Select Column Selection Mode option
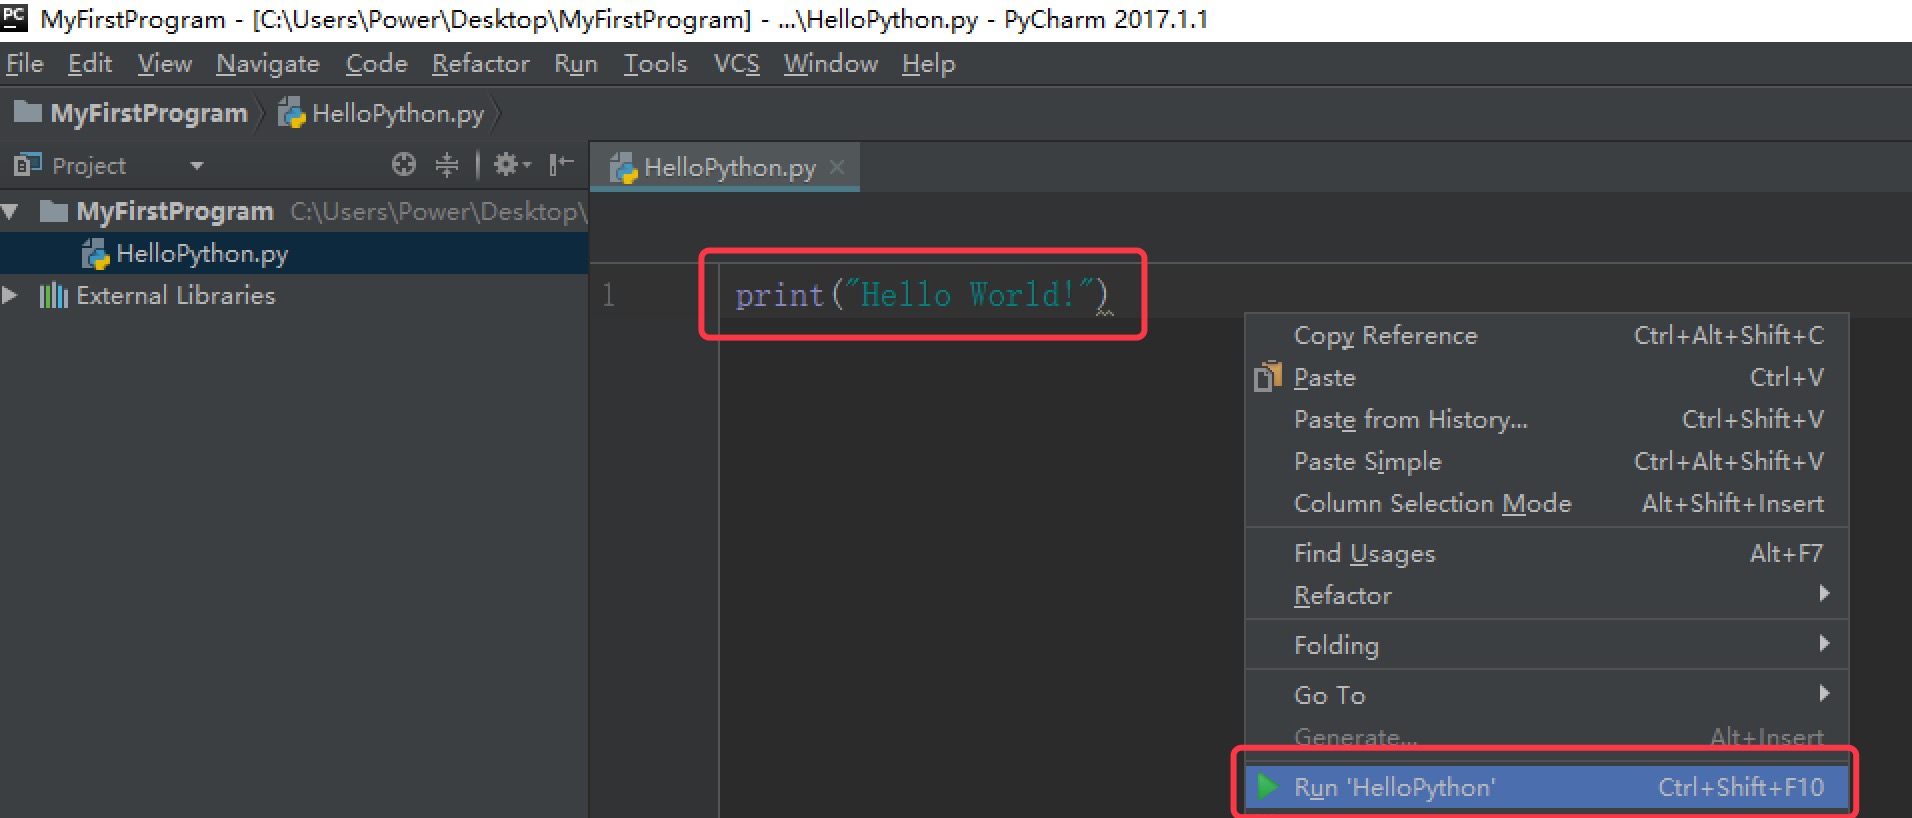Viewport: 1912px width, 818px height. 1432,504
